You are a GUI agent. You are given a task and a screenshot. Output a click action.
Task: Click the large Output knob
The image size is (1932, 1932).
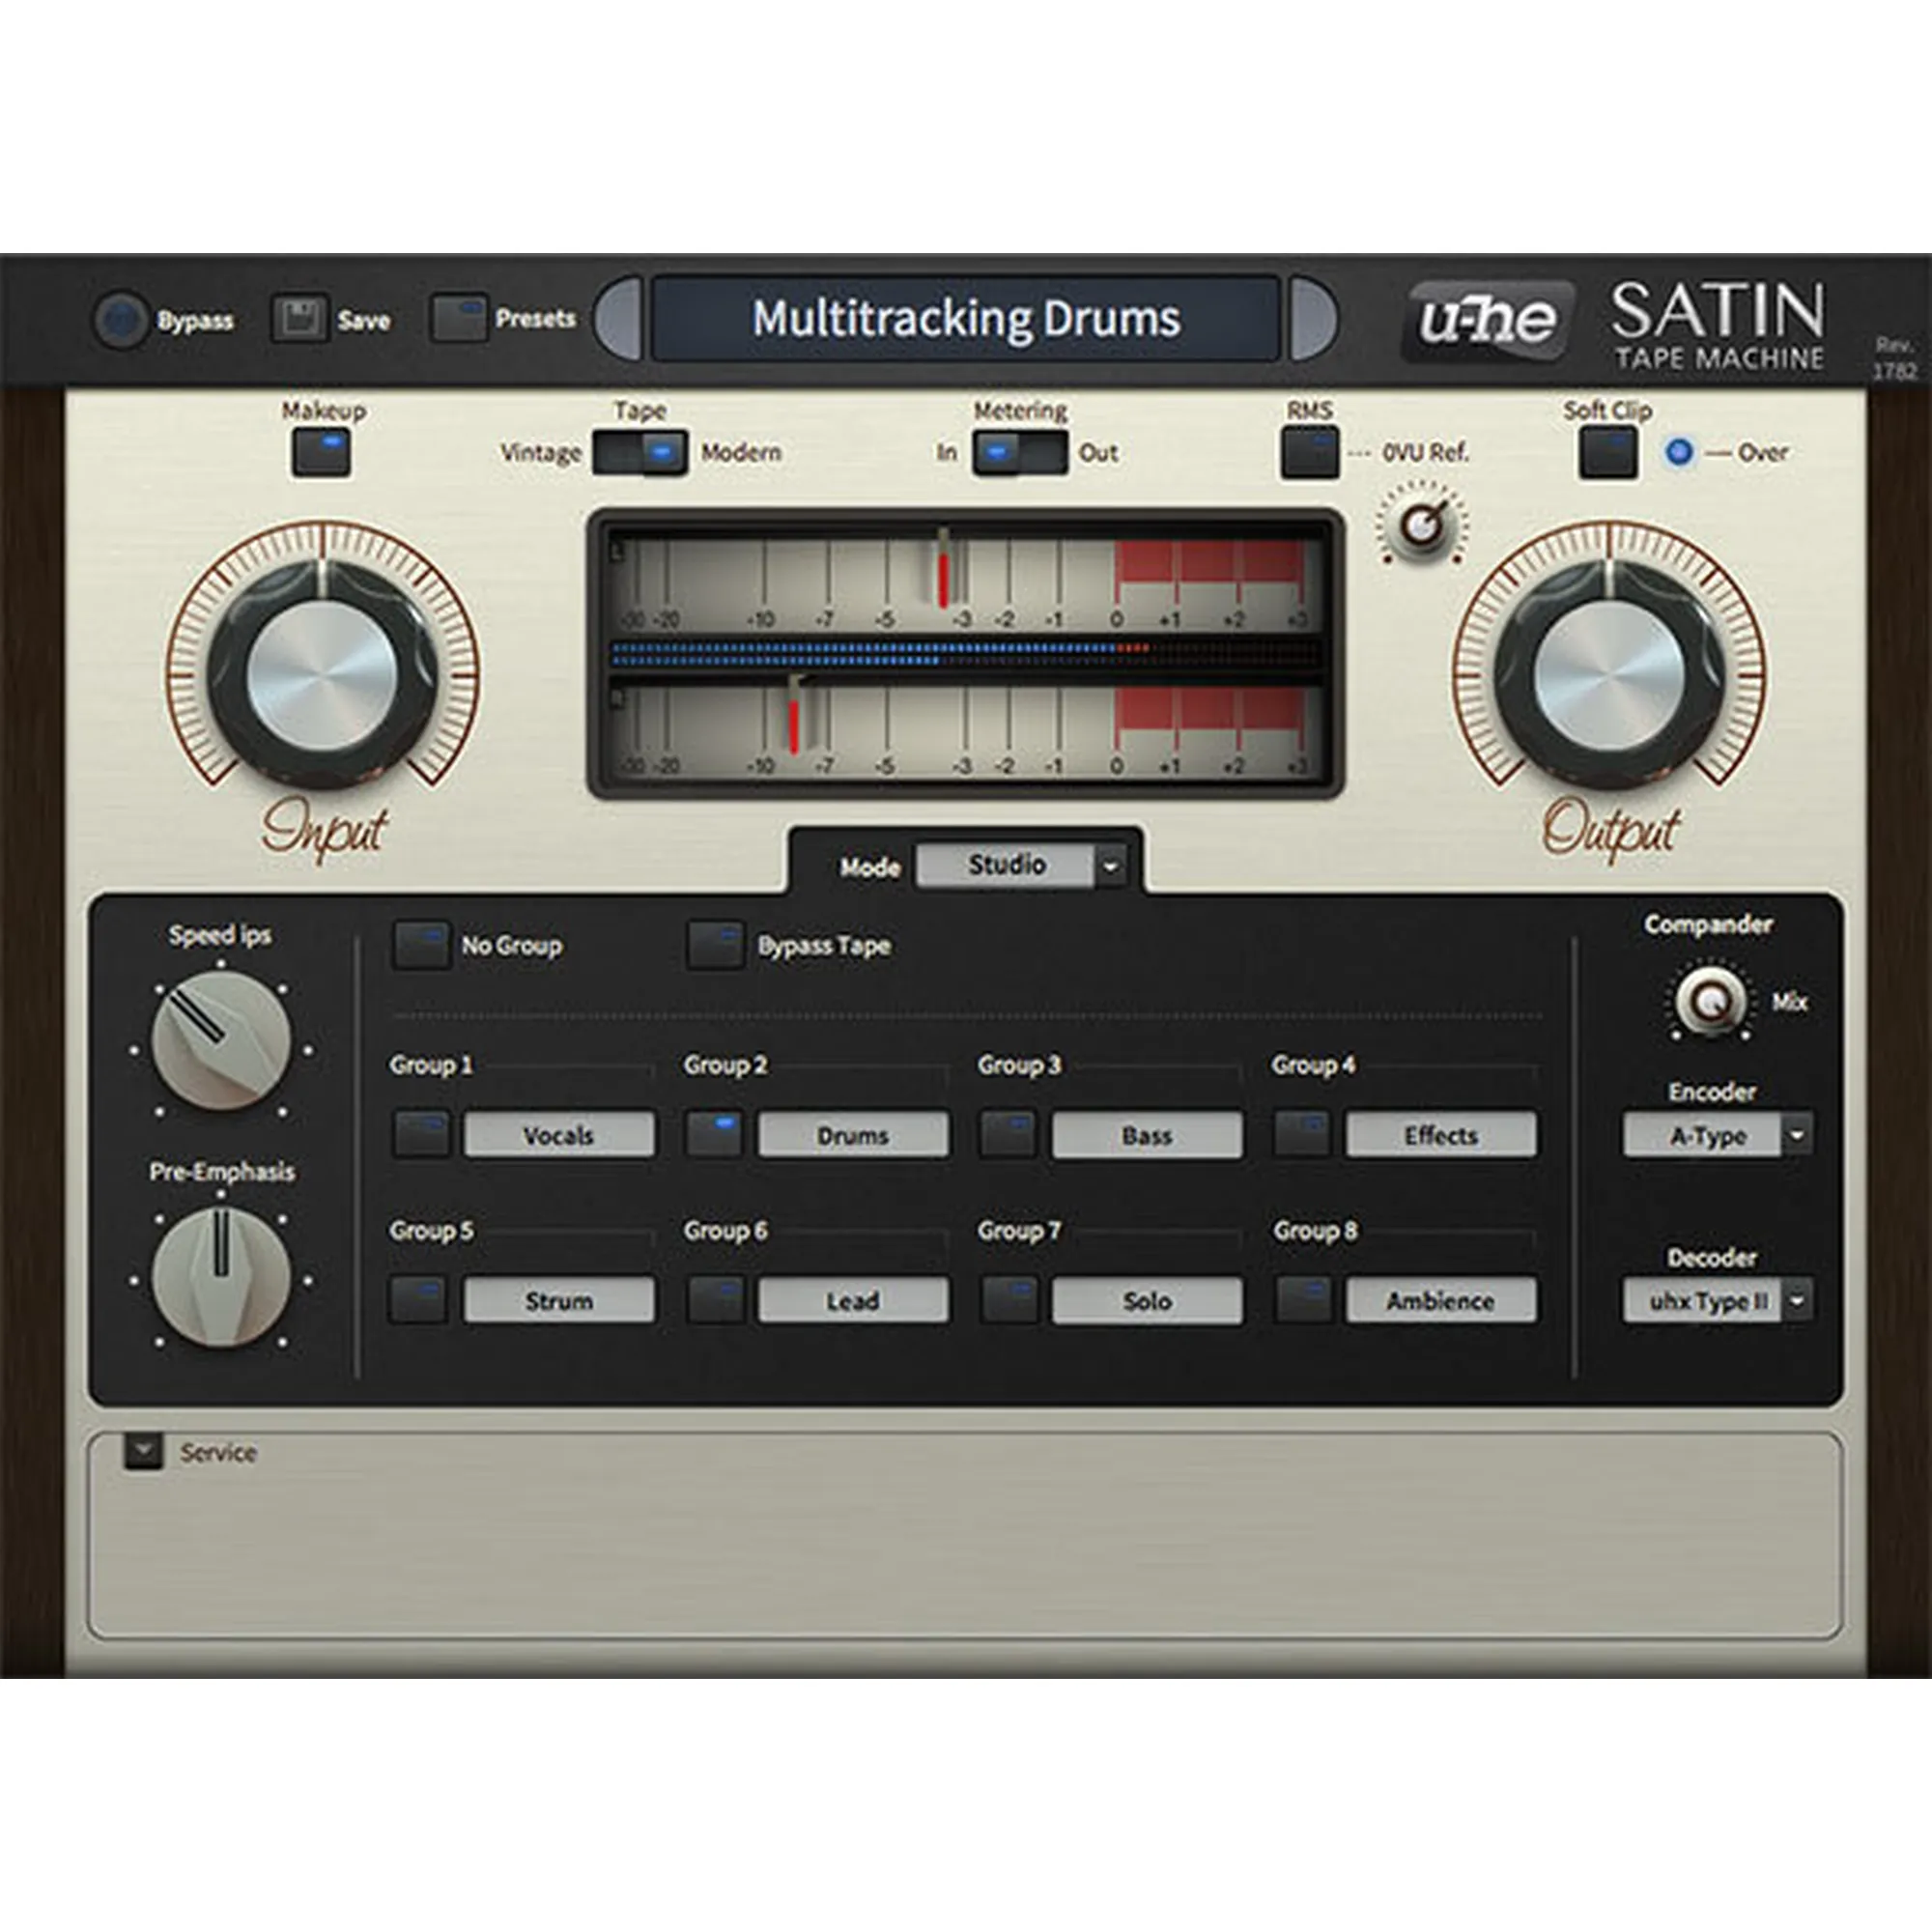(x=1609, y=675)
